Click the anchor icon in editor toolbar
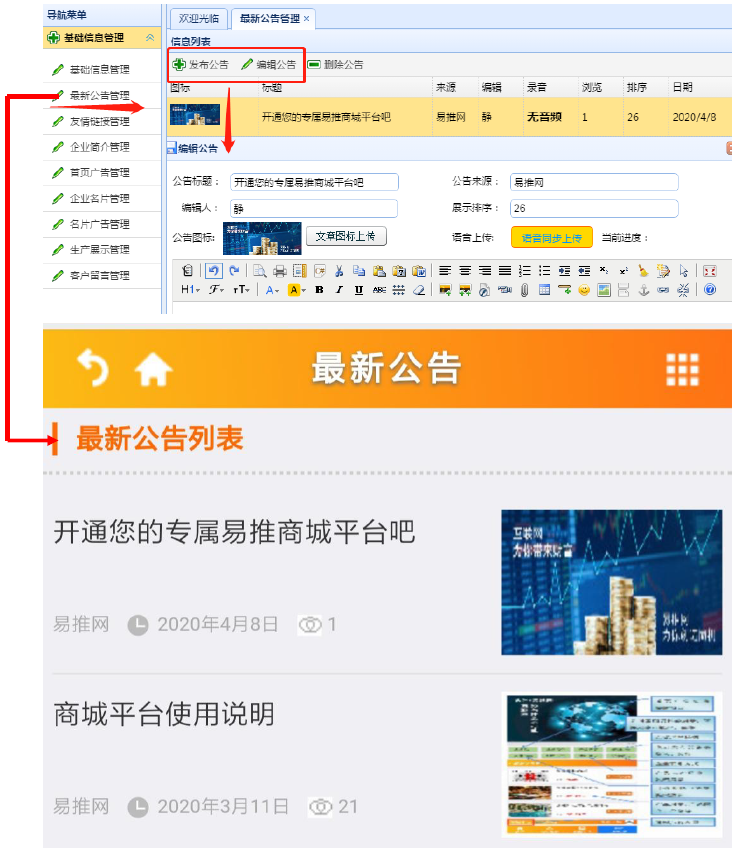This screenshot has width=737, height=851. tap(644, 290)
